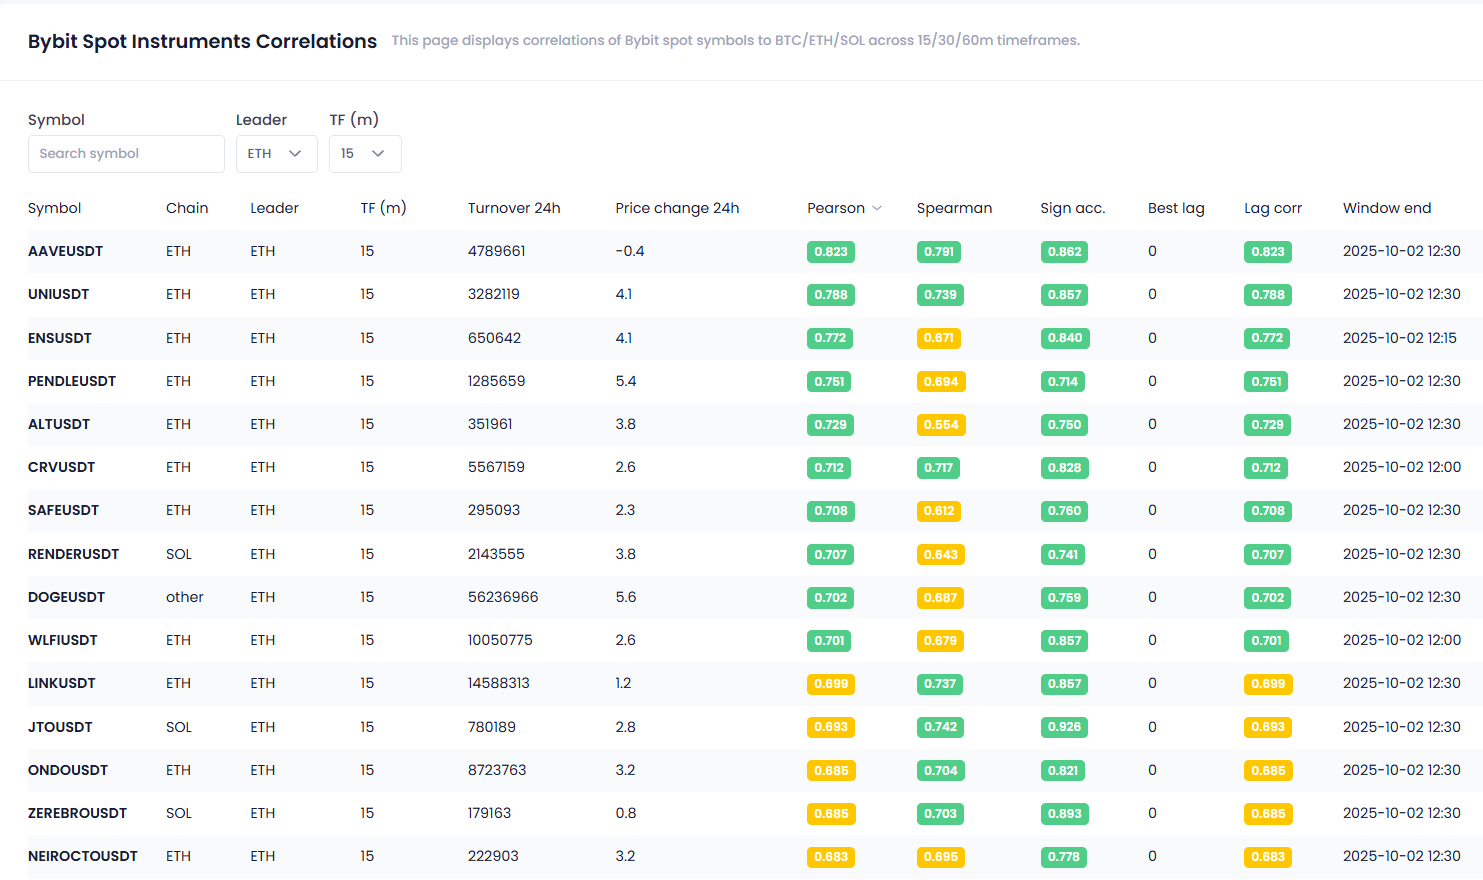Select the RENDERUSDT symbol row

click(755, 554)
